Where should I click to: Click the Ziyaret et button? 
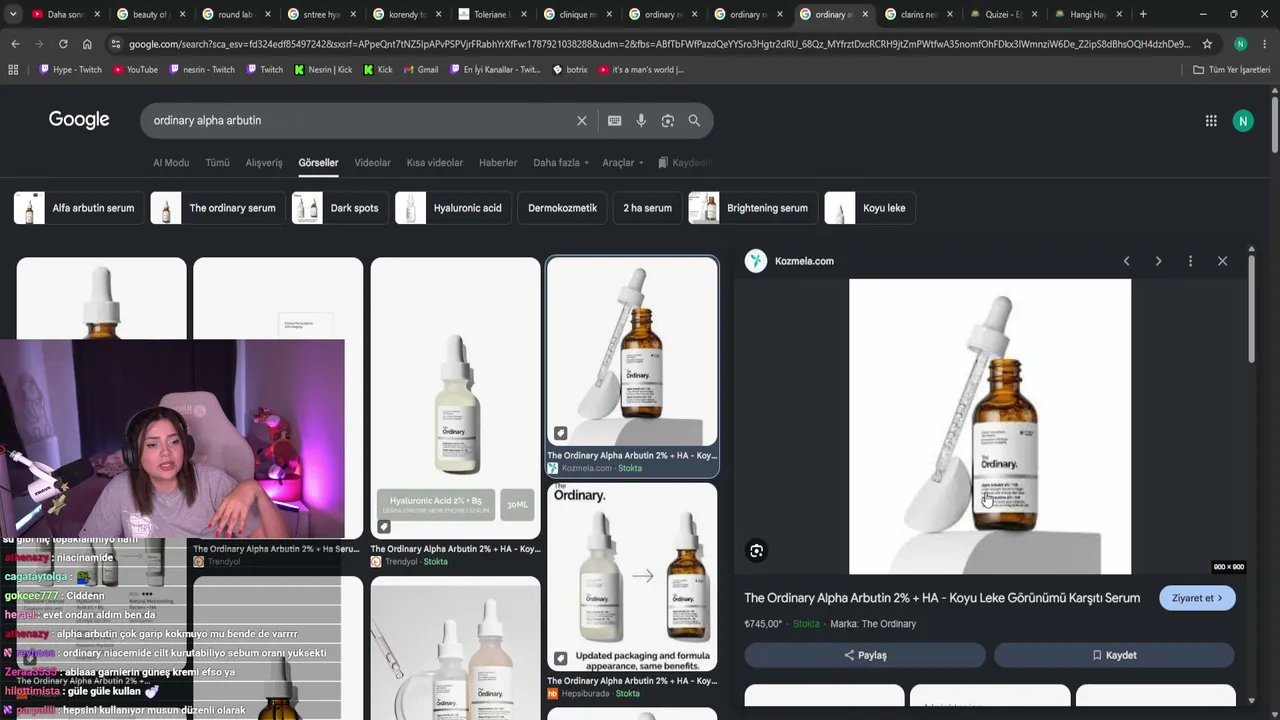pos(1197,598)
